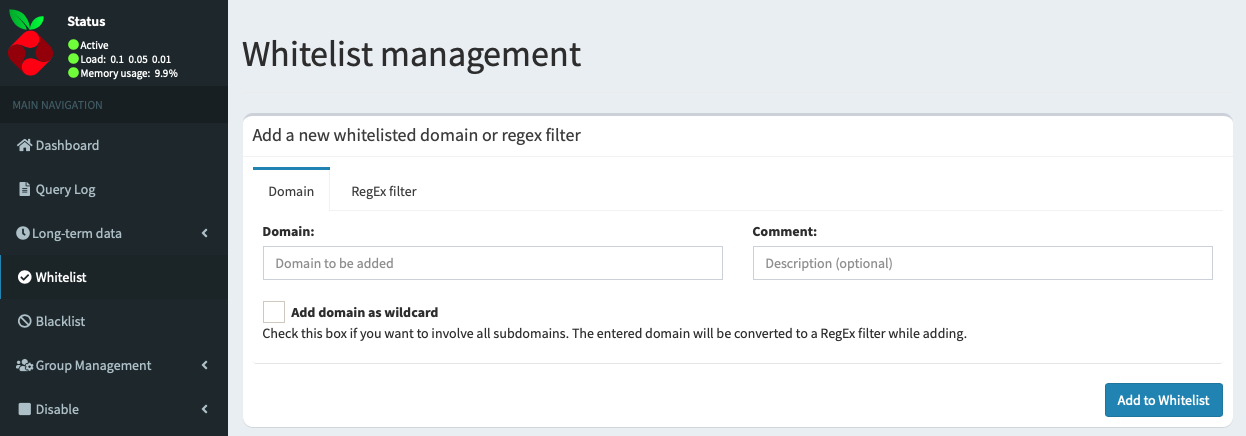Select the Domain tab

click(291, 190)
